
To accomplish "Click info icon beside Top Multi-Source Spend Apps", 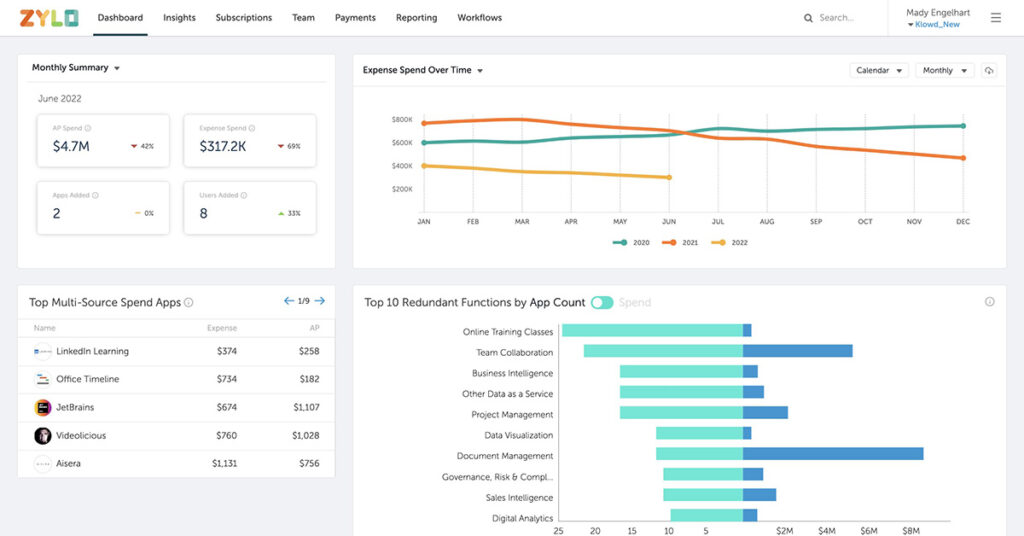I will 189,303.
